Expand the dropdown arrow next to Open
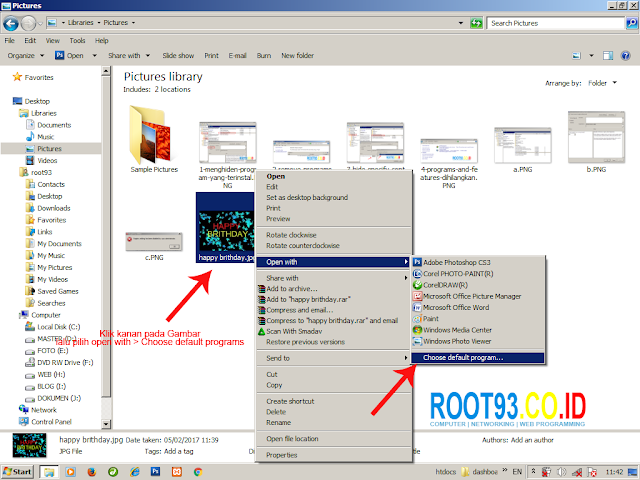 [95, 56]
